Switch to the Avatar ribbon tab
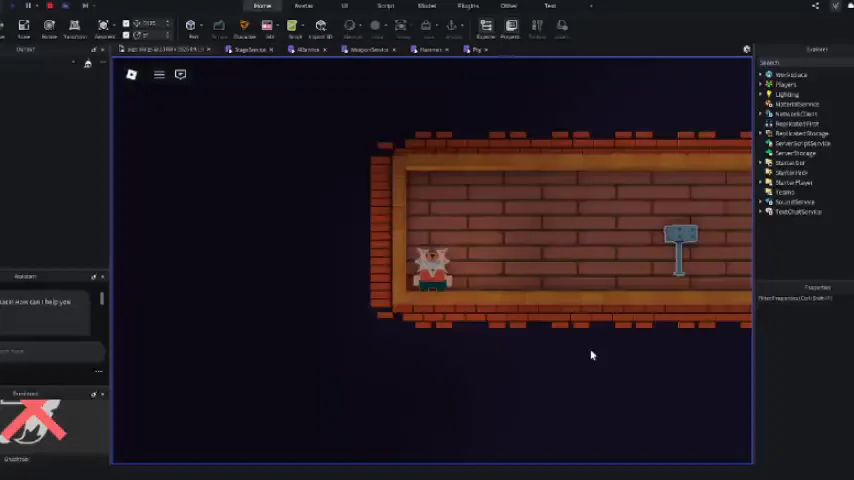The height and width of the screenshot is (480, 854). point(304,5)
